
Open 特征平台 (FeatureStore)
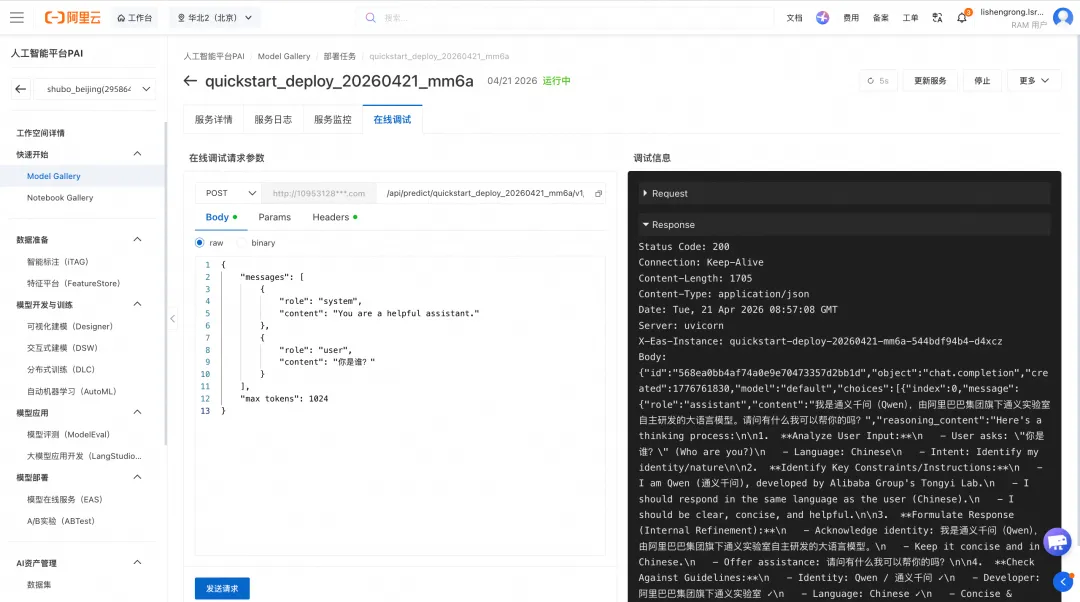click(x=74, y=283)
